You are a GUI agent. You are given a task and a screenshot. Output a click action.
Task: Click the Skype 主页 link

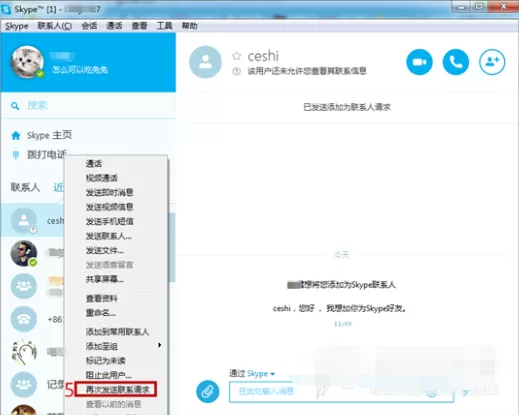(49, 135)
